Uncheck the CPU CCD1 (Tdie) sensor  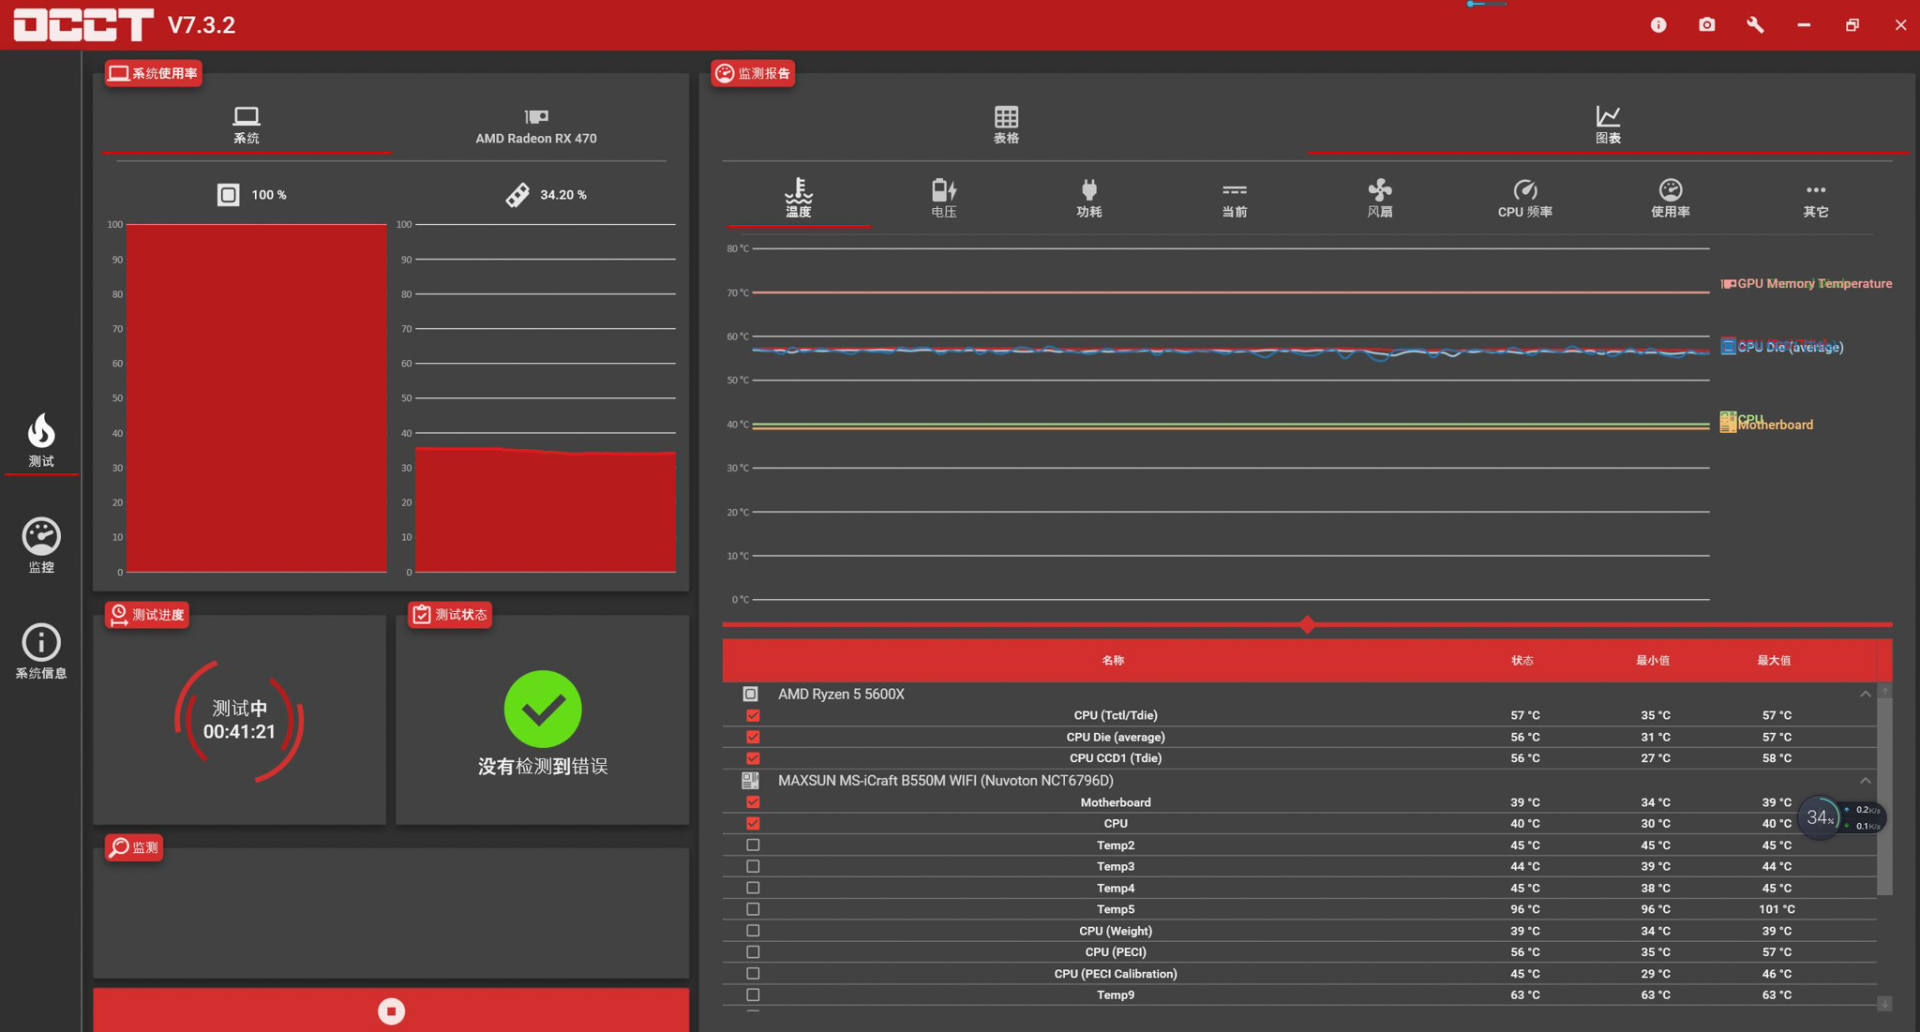pos(753,758)
